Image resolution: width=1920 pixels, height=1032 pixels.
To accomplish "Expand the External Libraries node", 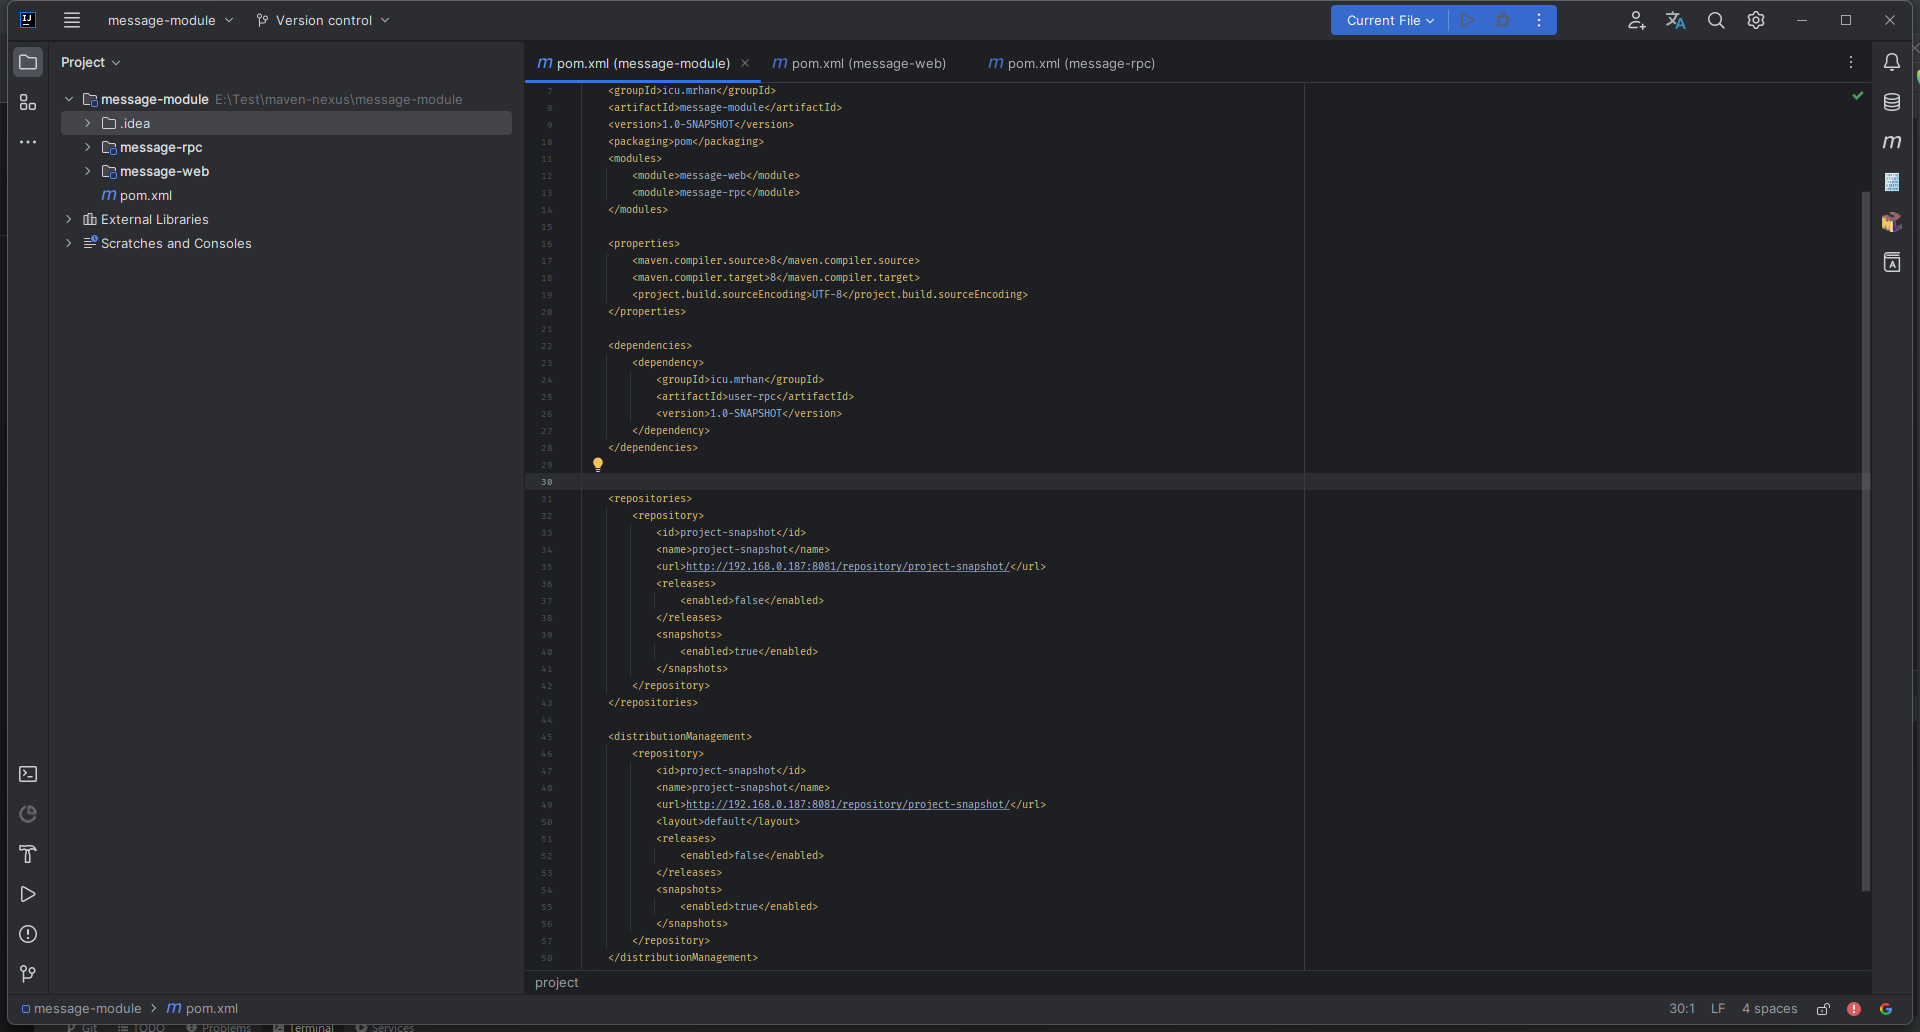I will coord(69,219).
